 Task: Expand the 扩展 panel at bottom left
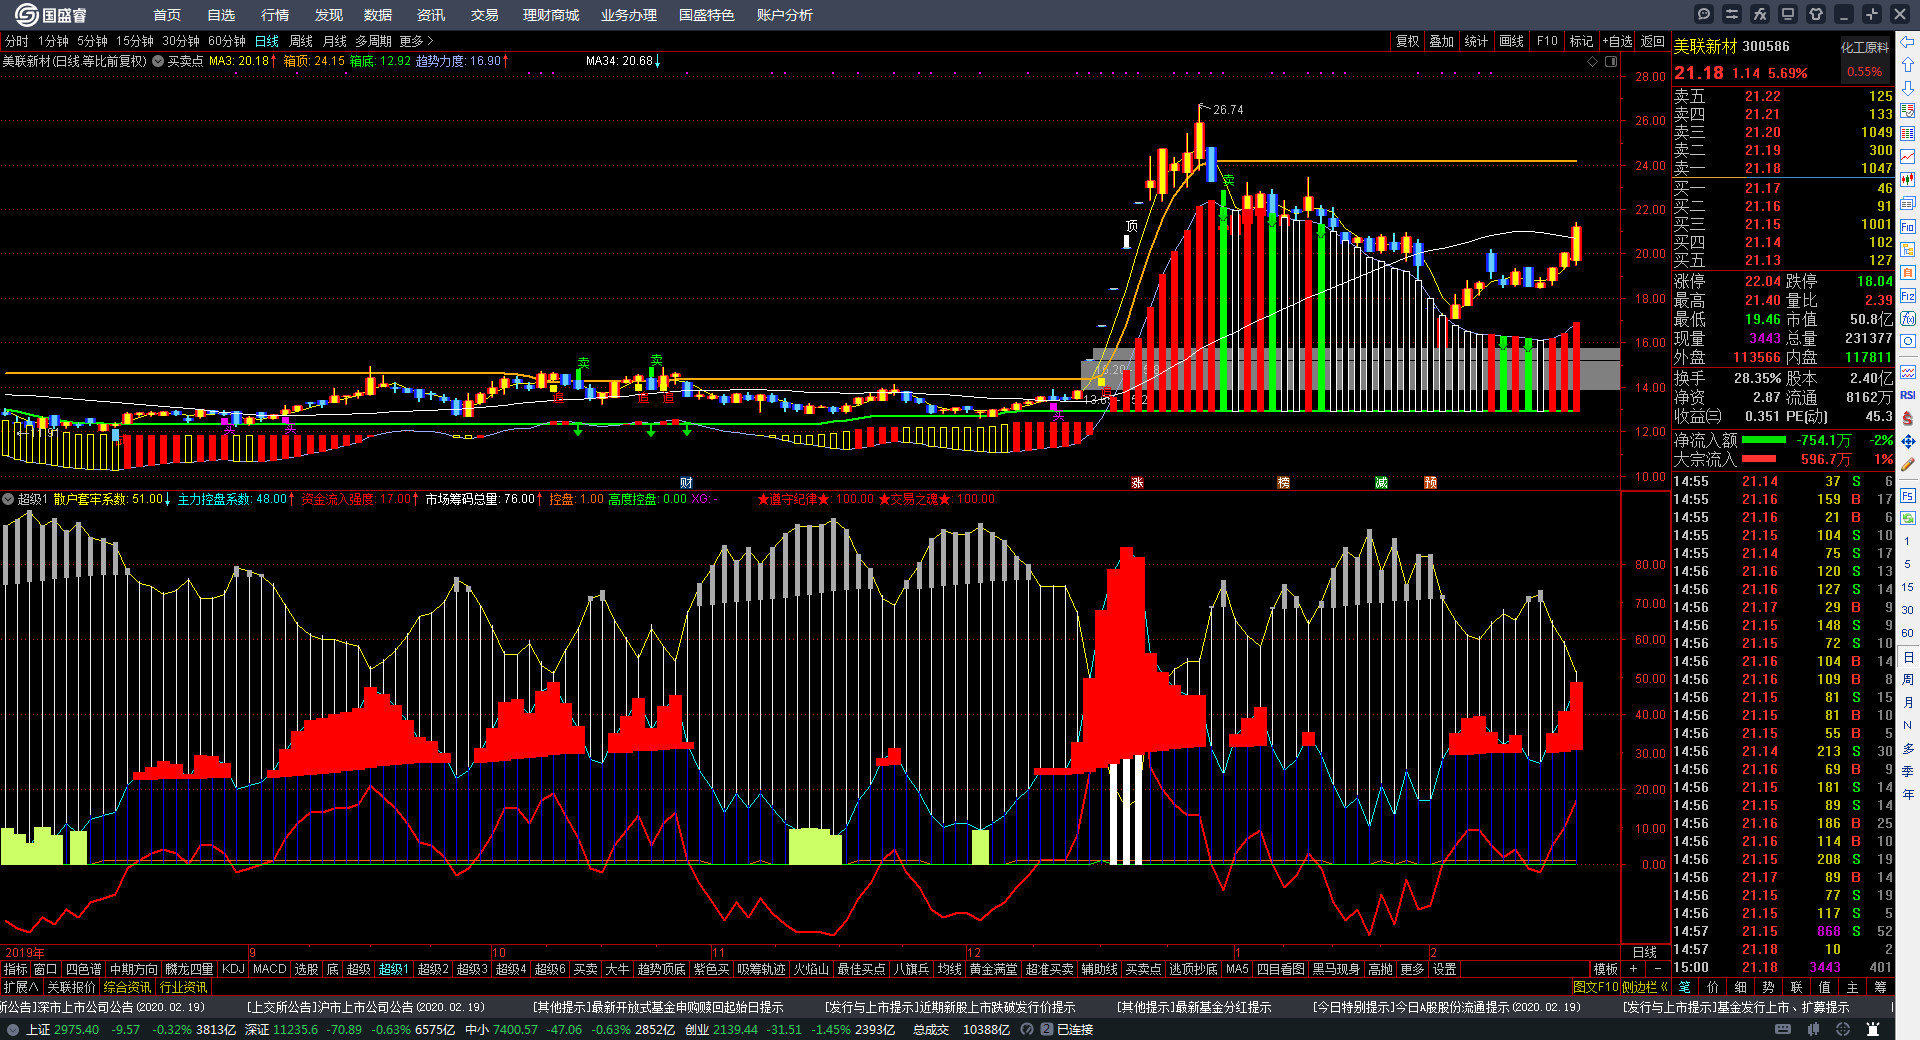20,987
